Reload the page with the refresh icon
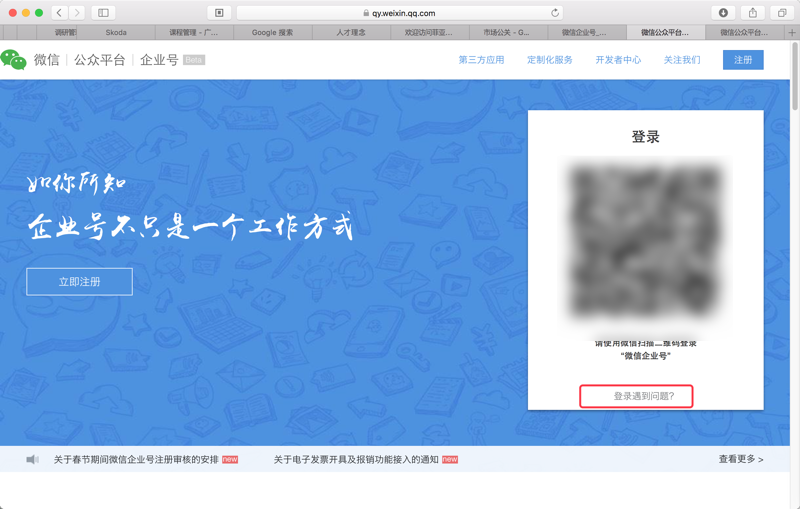 coord(555,13)
